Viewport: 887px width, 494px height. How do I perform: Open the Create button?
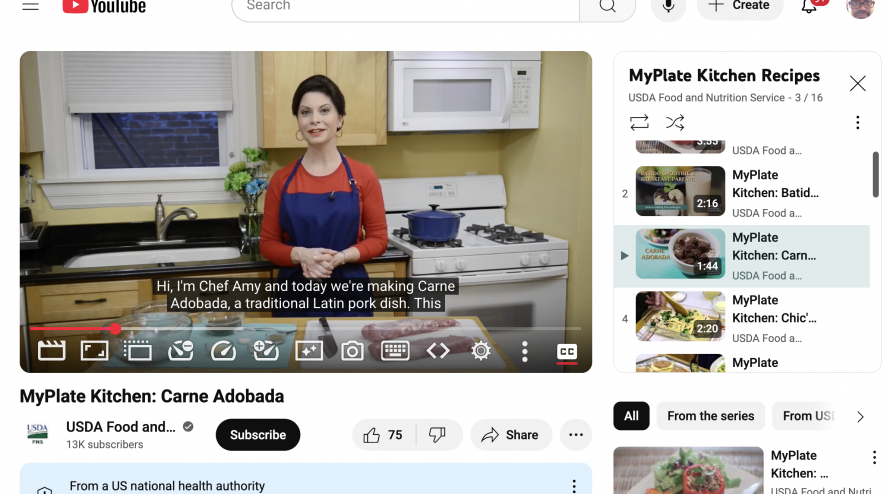[740, 6]
